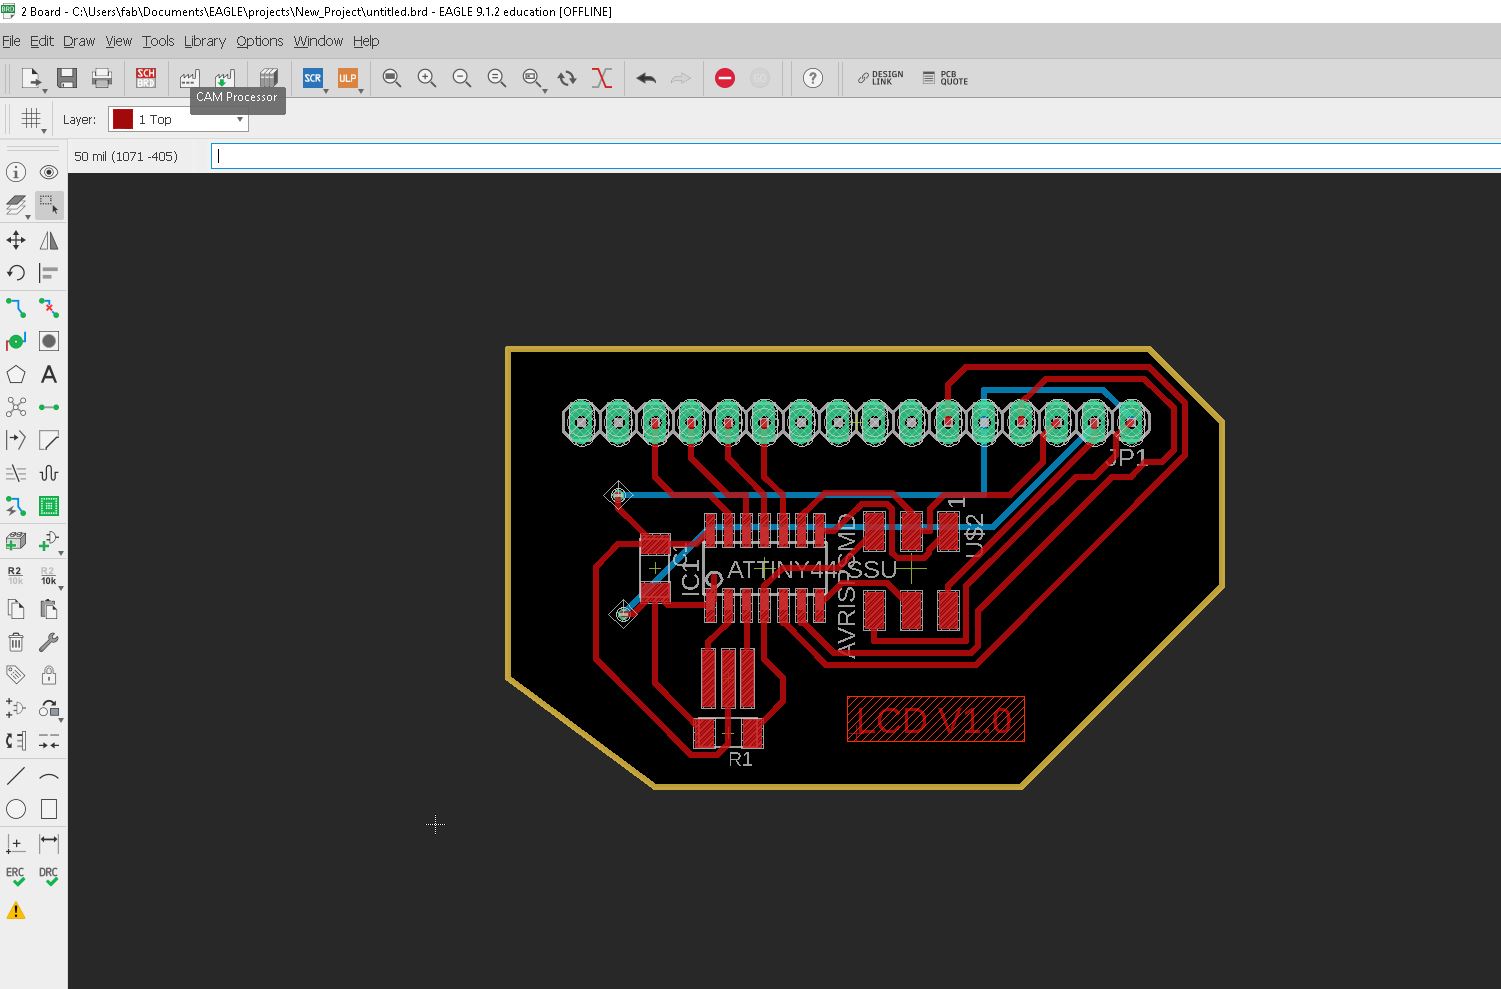Select the Text tool
The width and height of the screenshot is (1501, 989).
(49, 375)
